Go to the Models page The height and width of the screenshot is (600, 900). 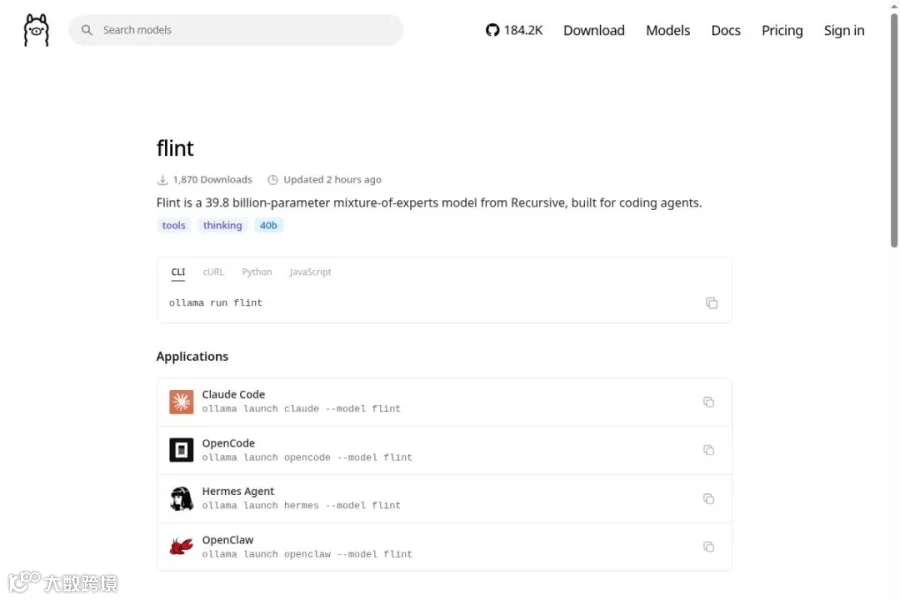[668, 30]
